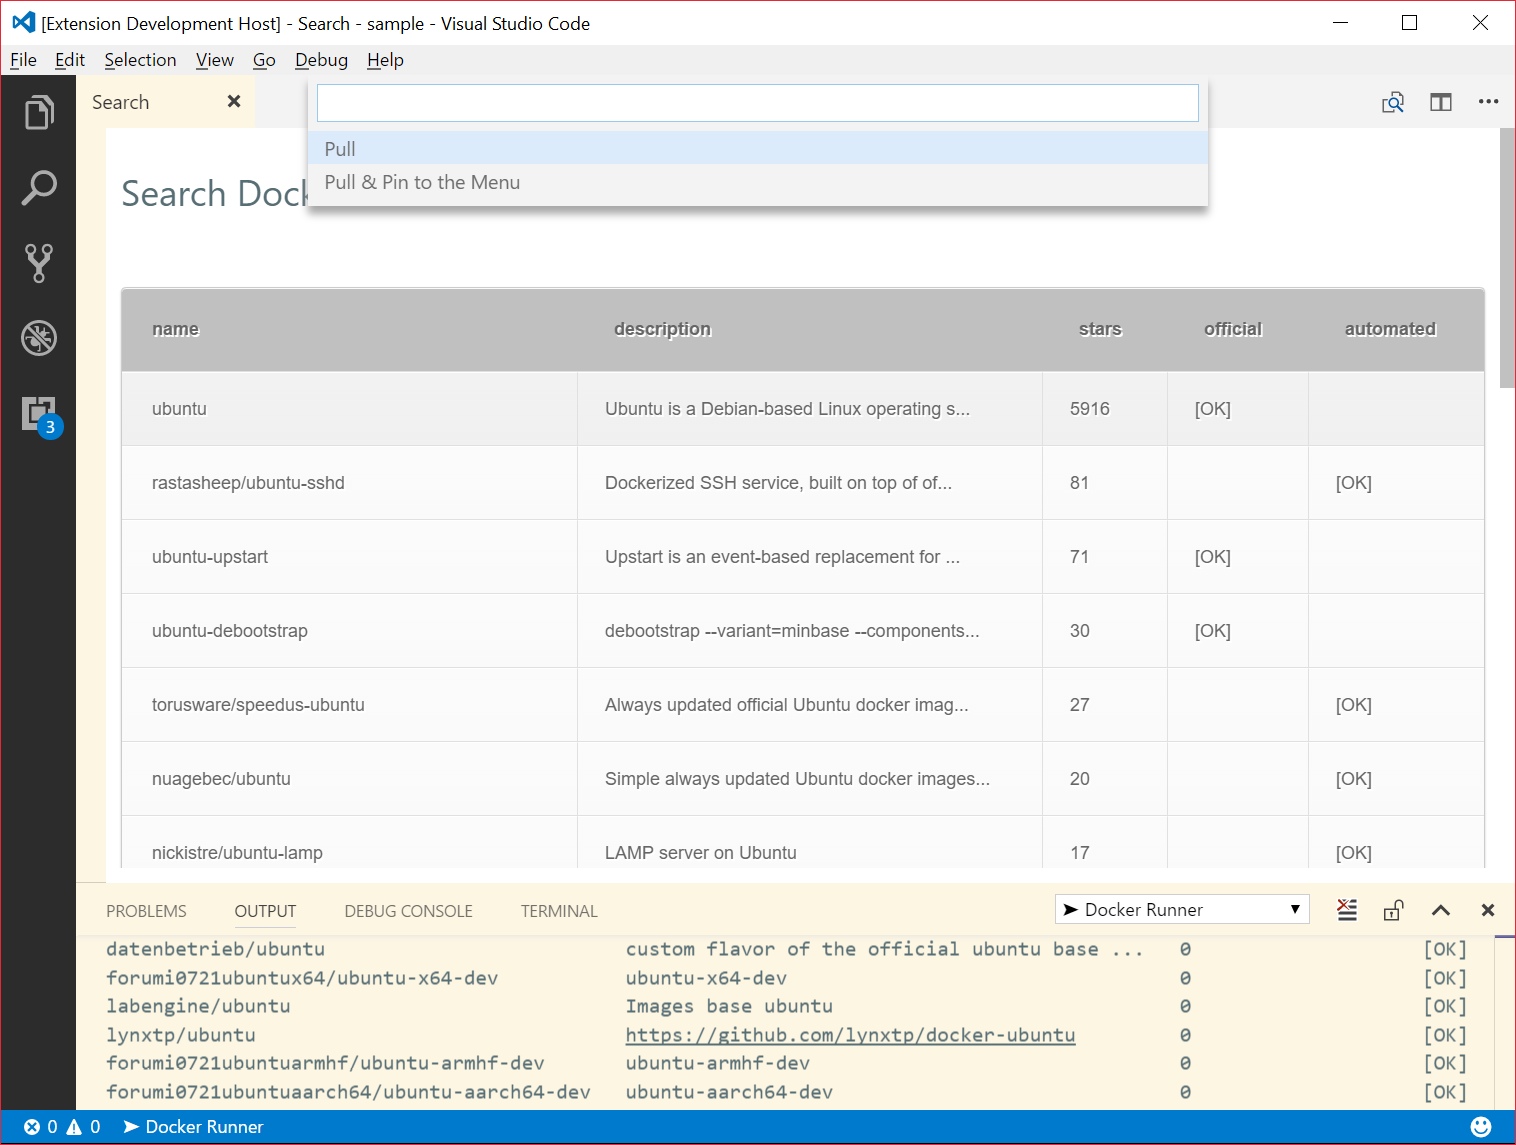Open the File menu
Screen dimensions: 1516x1145
click(x=23, y=60)
